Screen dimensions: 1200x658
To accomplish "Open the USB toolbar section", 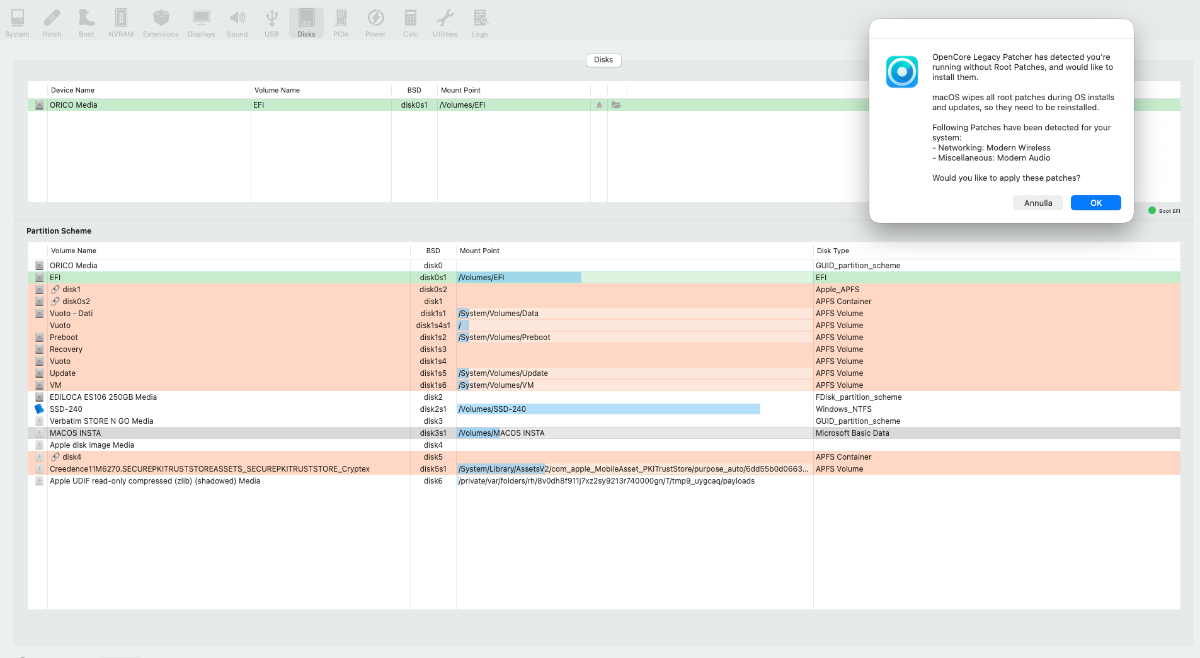I will click(271, 21).
